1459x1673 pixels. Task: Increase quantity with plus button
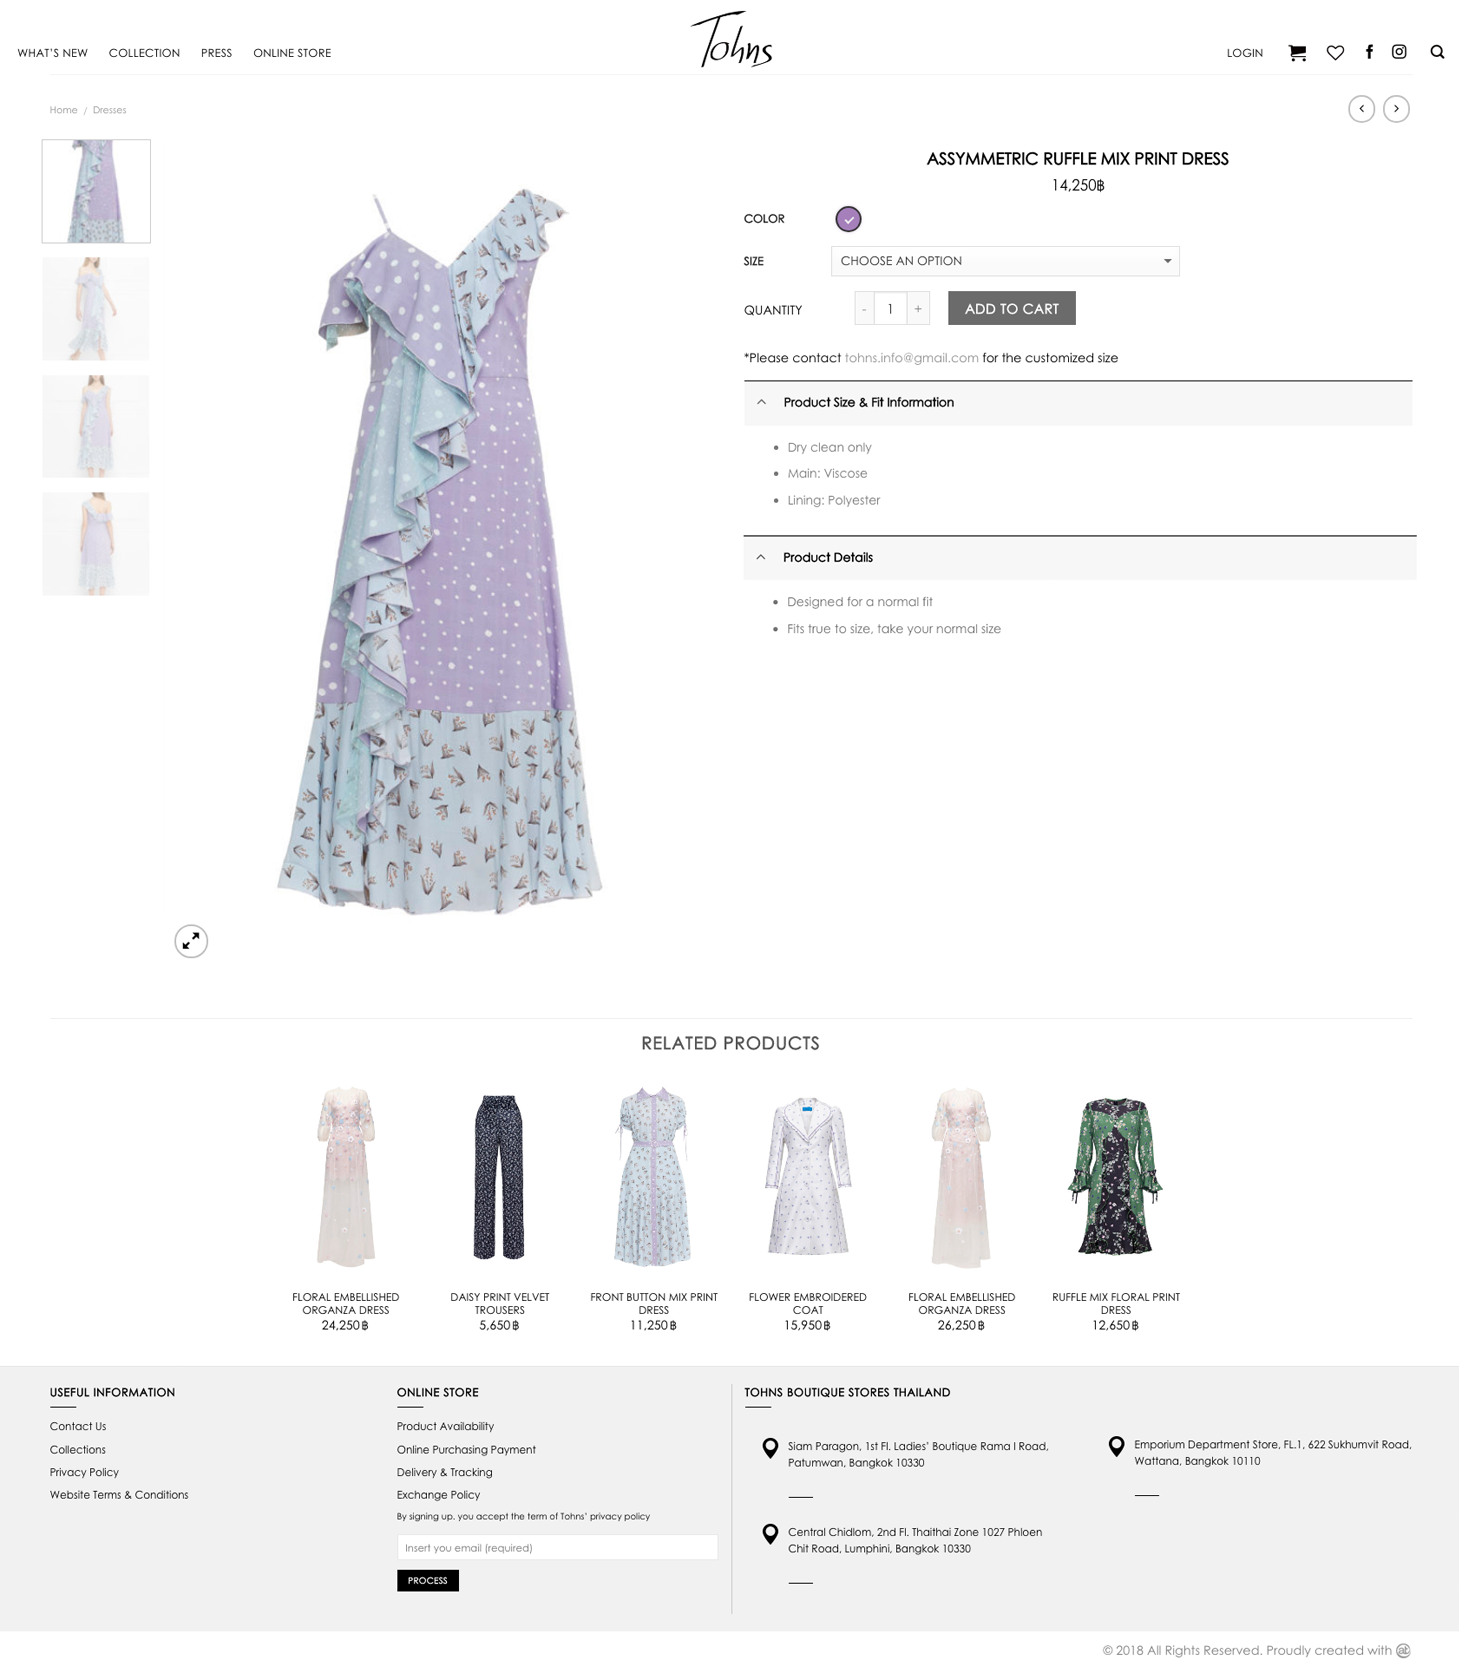coord(918,309)
